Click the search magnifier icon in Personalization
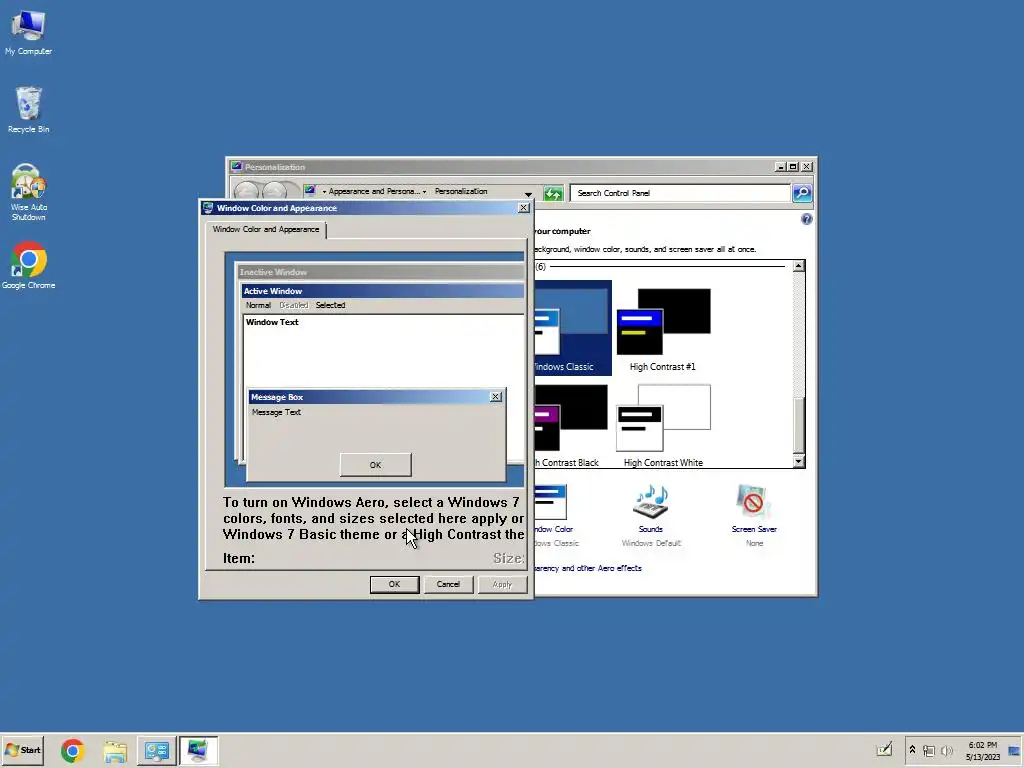 (x=802, y=193)
